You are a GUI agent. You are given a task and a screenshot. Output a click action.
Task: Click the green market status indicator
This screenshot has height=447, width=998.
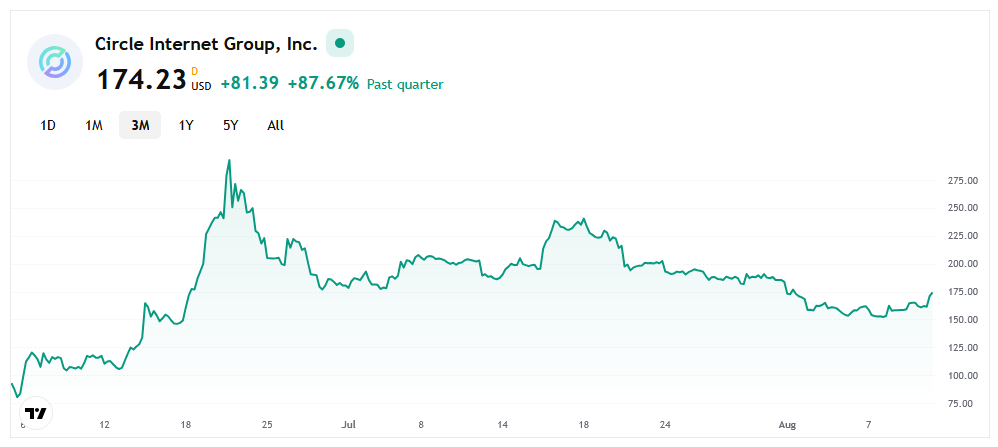coord(340,44)
